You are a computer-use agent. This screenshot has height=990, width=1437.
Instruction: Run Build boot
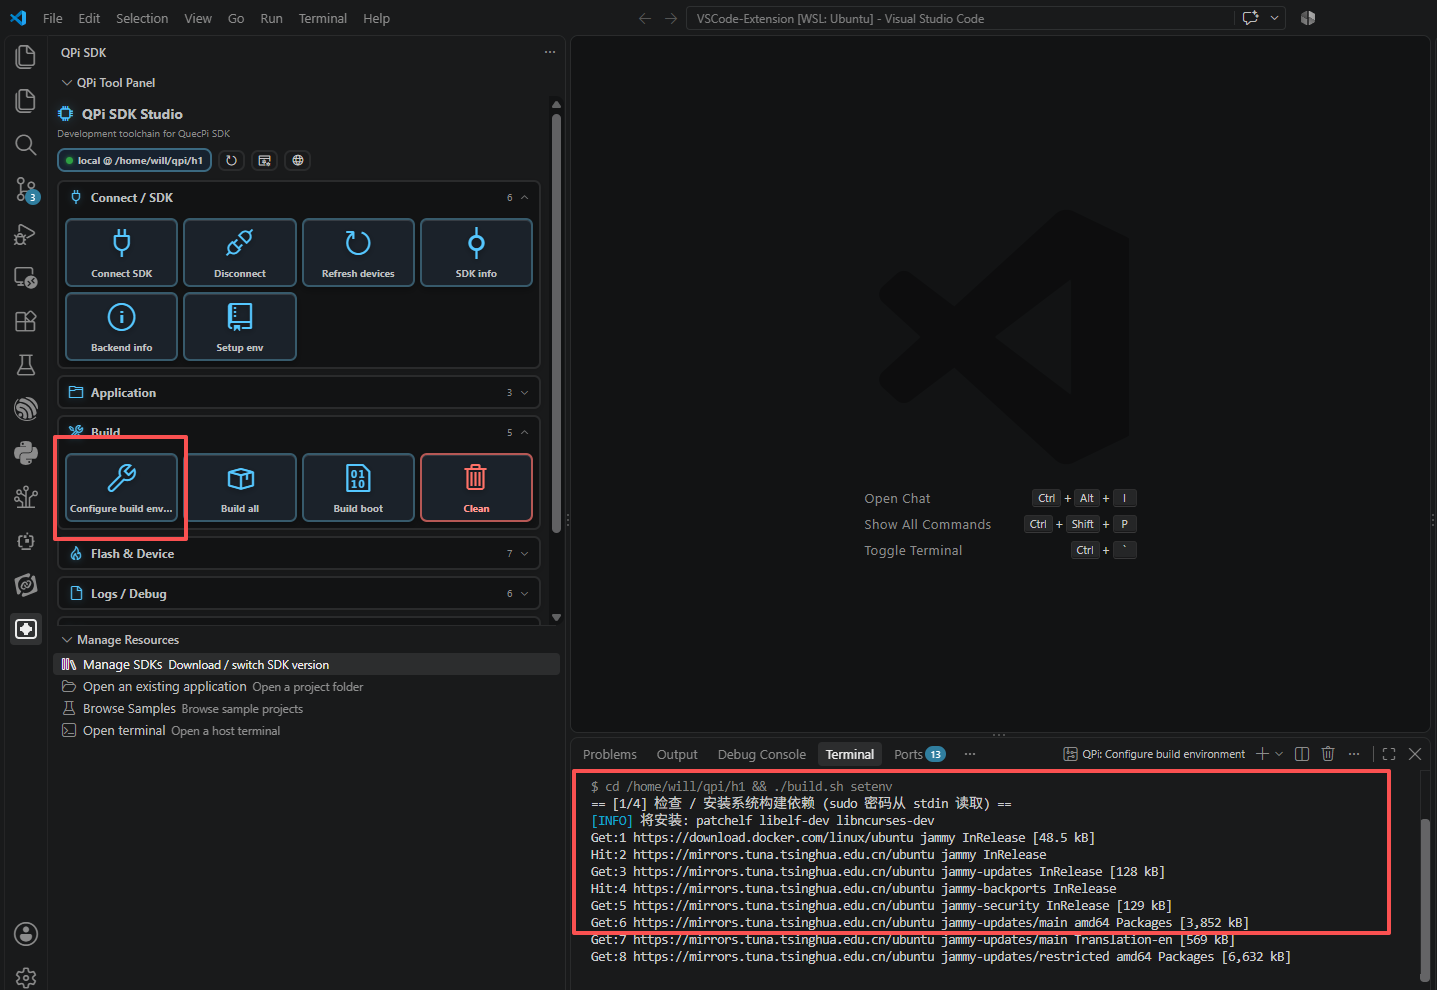[x=358, y=488]
